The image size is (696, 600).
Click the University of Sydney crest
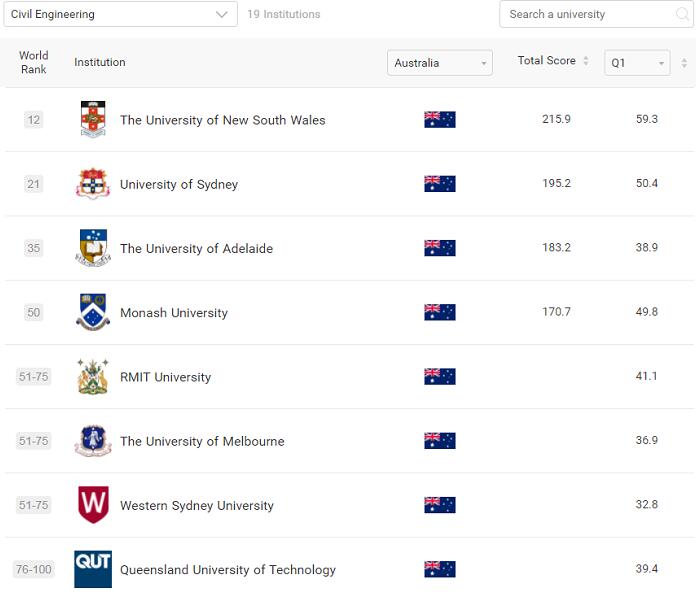tap(93, 184)
